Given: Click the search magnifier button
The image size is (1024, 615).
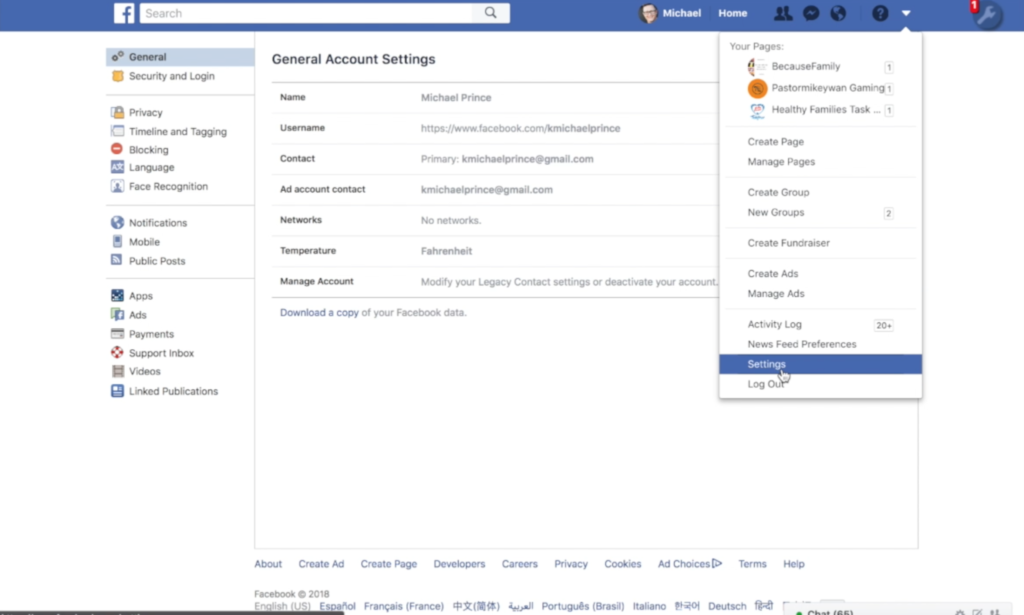Looking at the screenshot, I should click(x=490, y=13).
